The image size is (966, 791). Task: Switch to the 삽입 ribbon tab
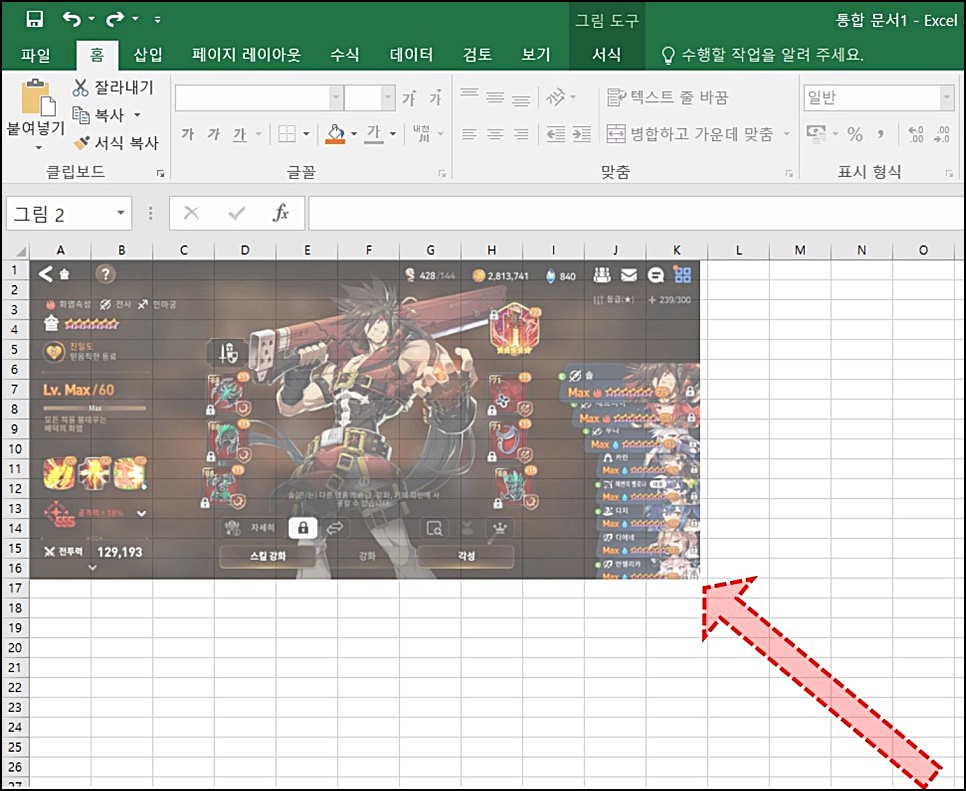tap(148, 55)
